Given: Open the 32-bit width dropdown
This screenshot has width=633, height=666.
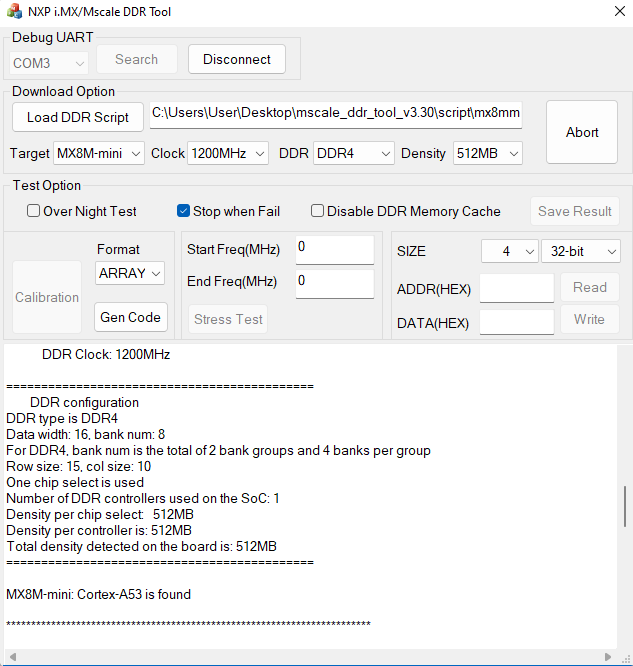Looking at the screenshot, I should 581,251.
